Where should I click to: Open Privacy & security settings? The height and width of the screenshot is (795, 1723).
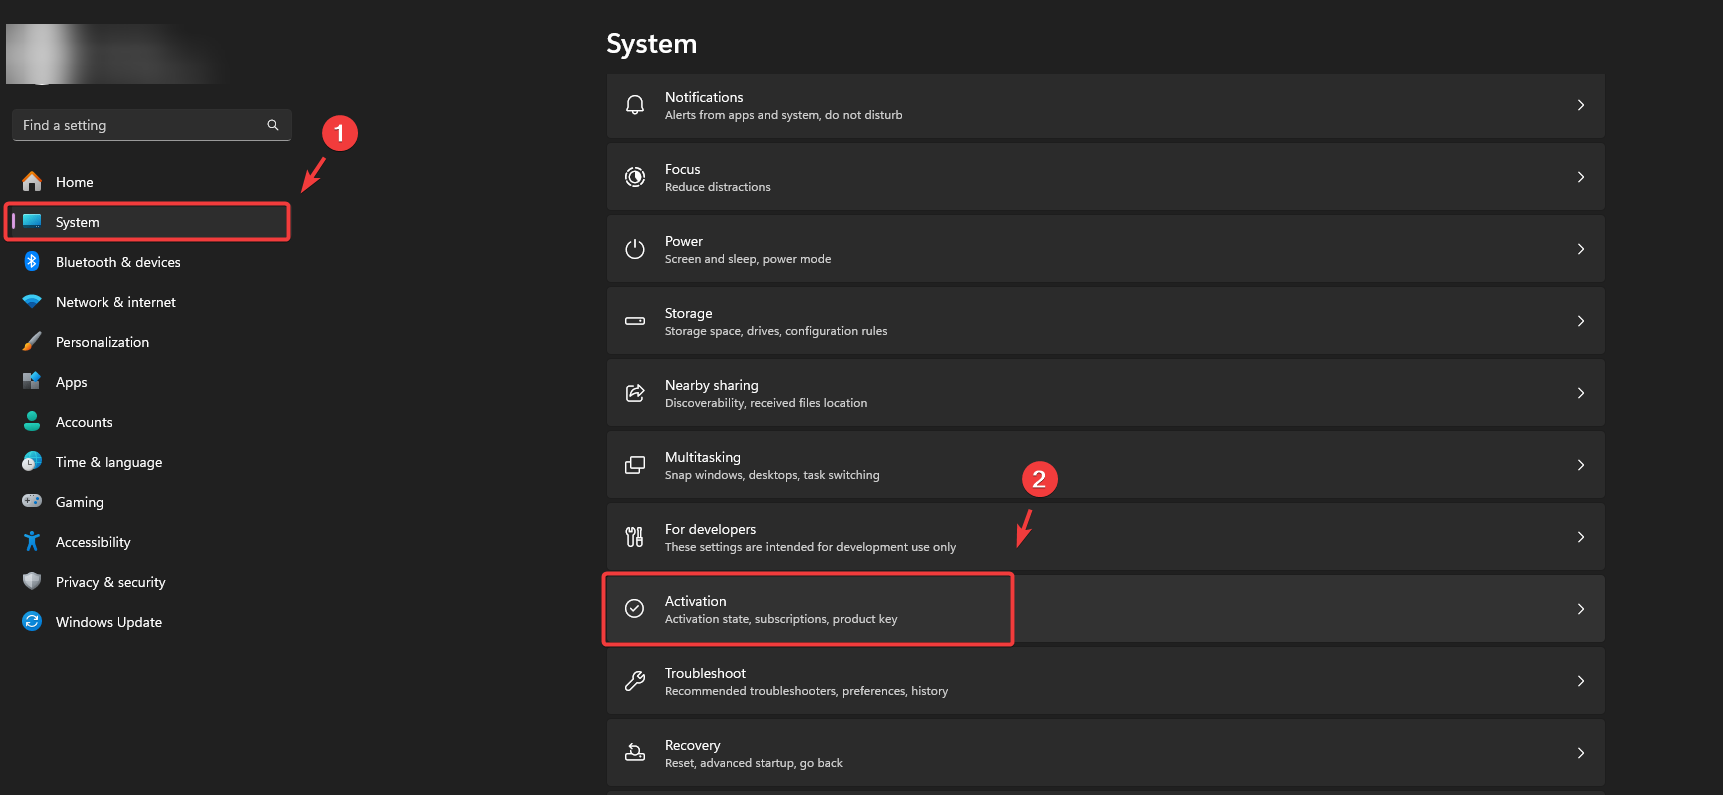(110, 582)
